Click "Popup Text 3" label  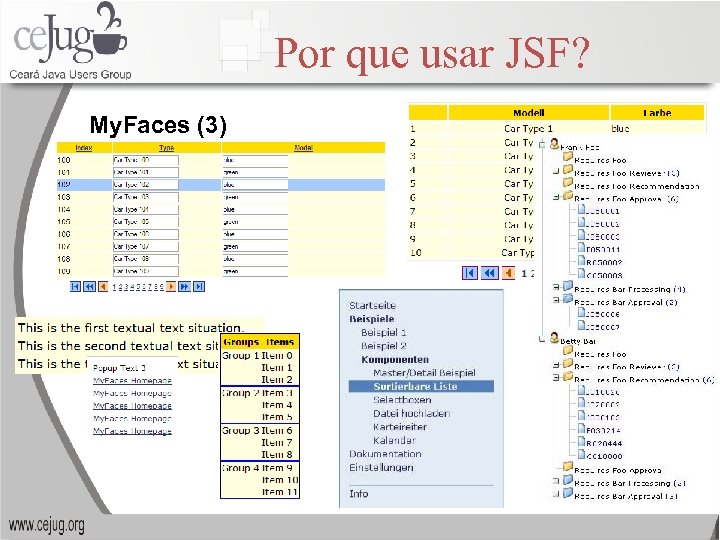pyautogui.click(x=119, y=368)
